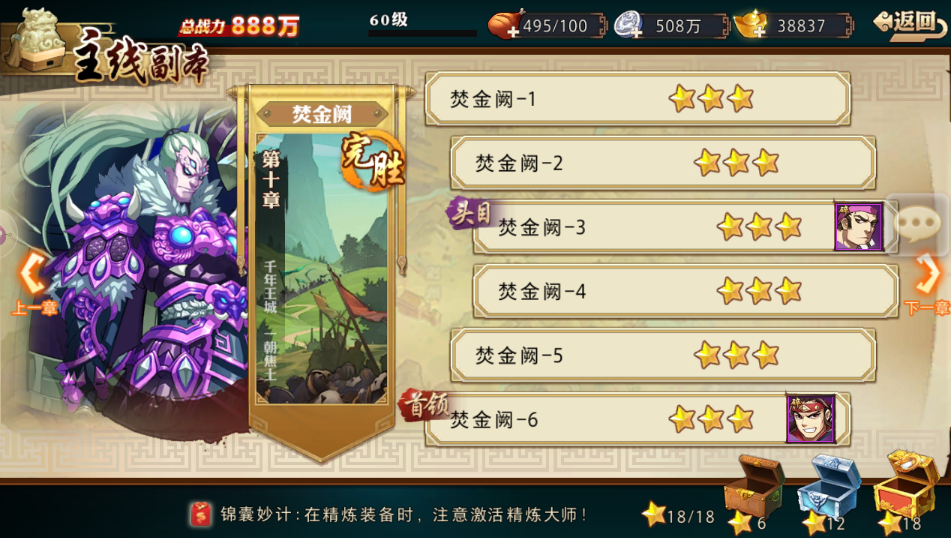The image size is (951, 538).
Task: Go to previous chapter with 上一章 arrow
Action: point(34,284)
